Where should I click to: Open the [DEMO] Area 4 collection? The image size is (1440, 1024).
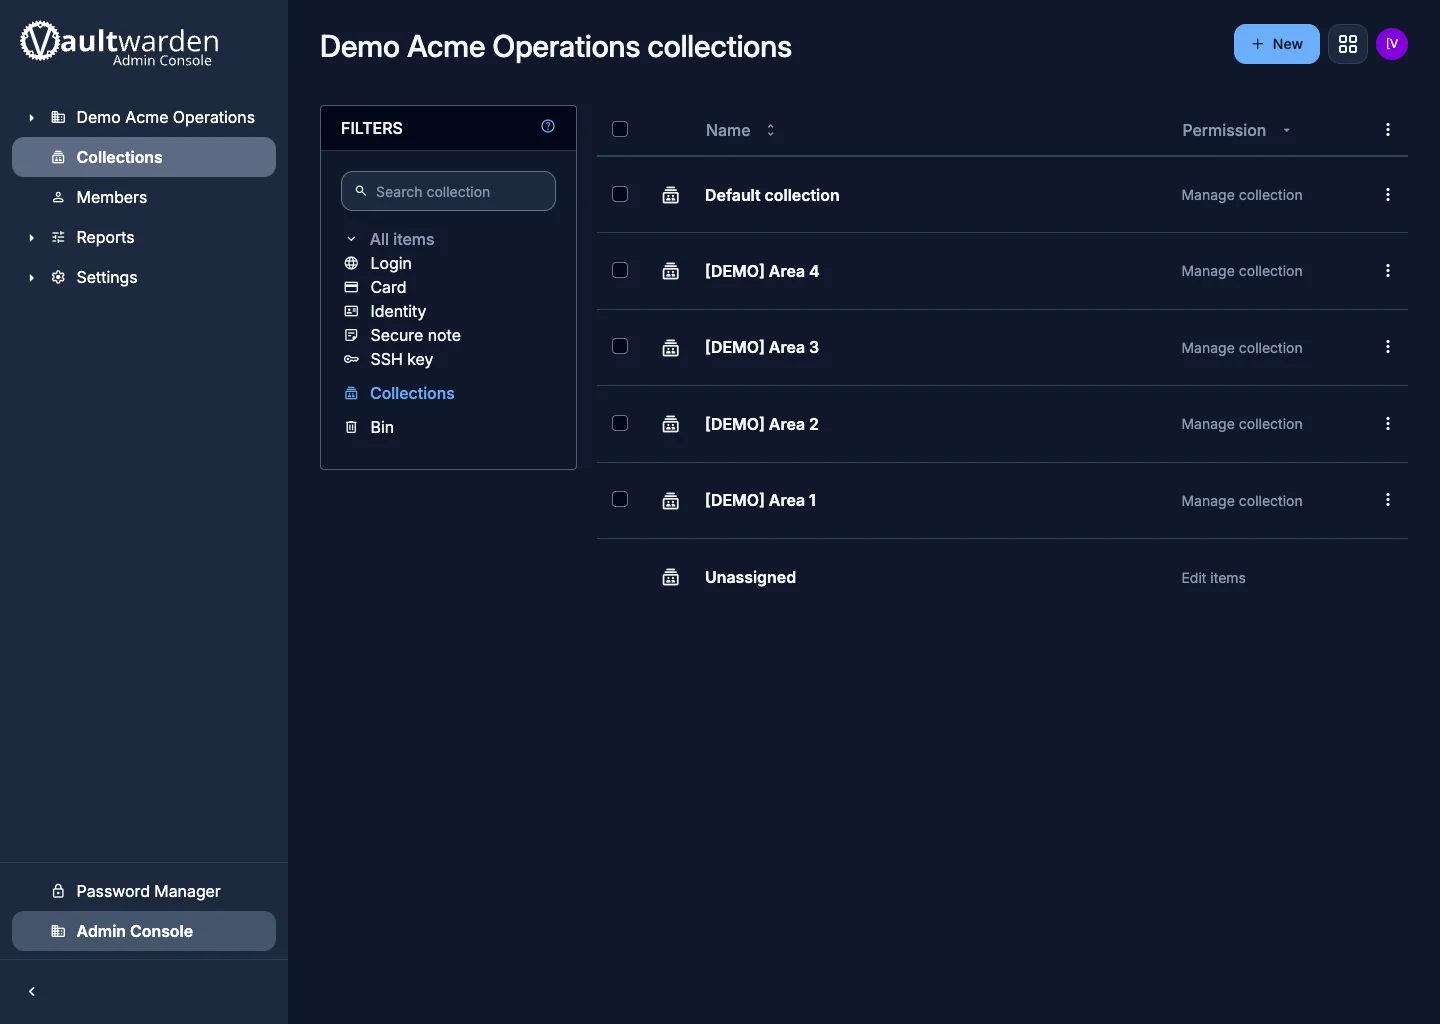tap(762, 271)
